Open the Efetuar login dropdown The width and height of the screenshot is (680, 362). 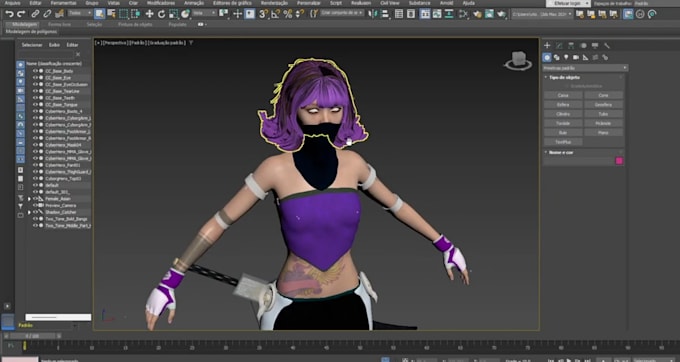point(569,3)
